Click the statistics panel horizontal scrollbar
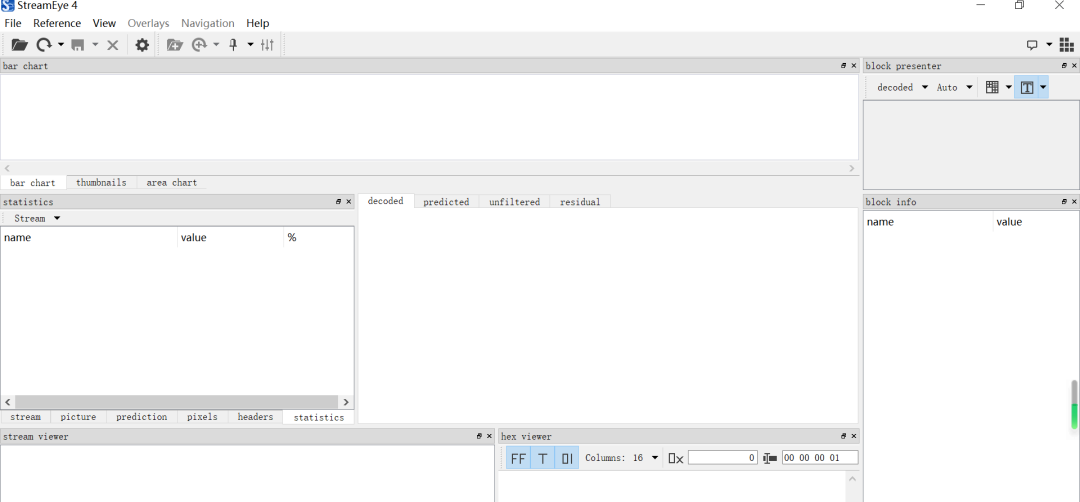1080x502 pixels. click(x=176, y=402)
